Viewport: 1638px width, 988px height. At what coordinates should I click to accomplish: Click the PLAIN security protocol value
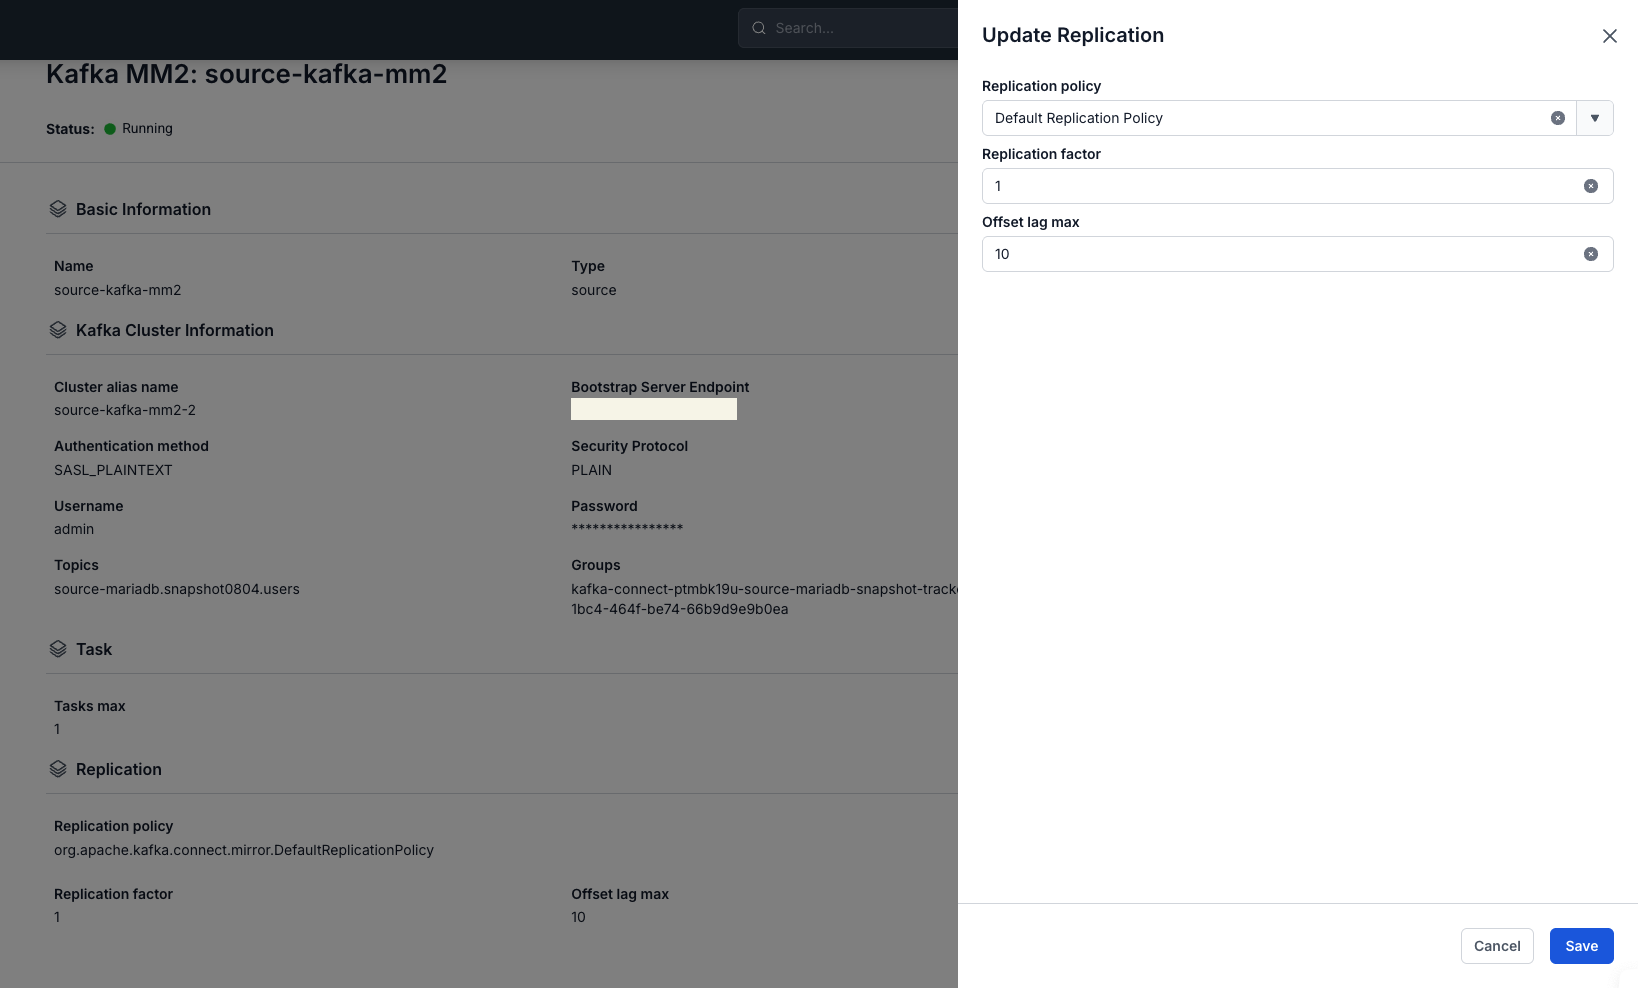pos(591,470)
